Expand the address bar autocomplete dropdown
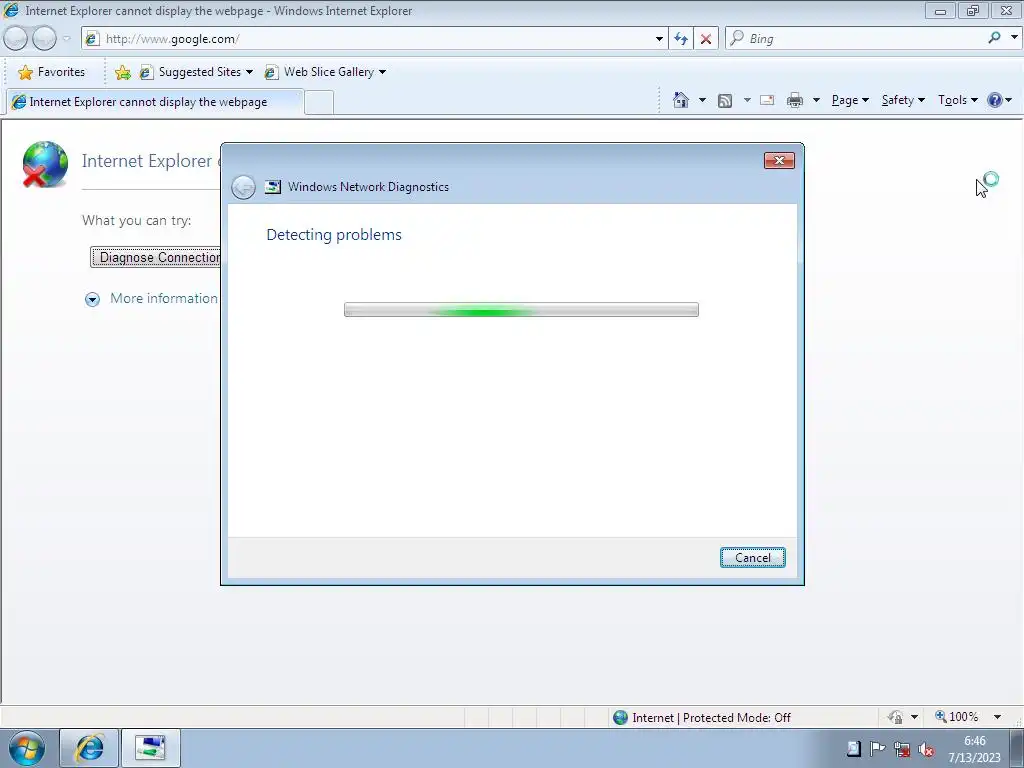The height and width of the screenshot is (768, 1024). pyautogui.click(x=659, y=39)
